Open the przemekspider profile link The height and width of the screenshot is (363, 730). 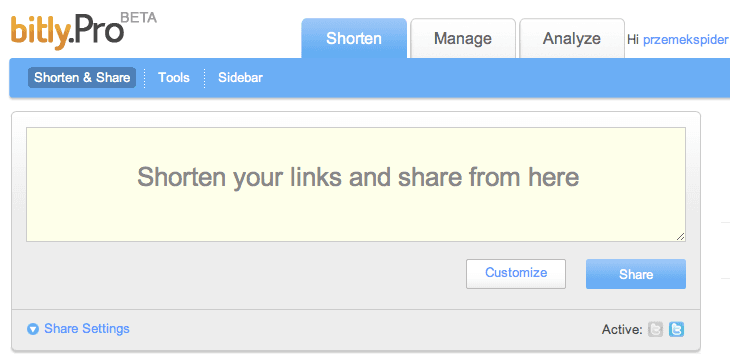(685, 40)
